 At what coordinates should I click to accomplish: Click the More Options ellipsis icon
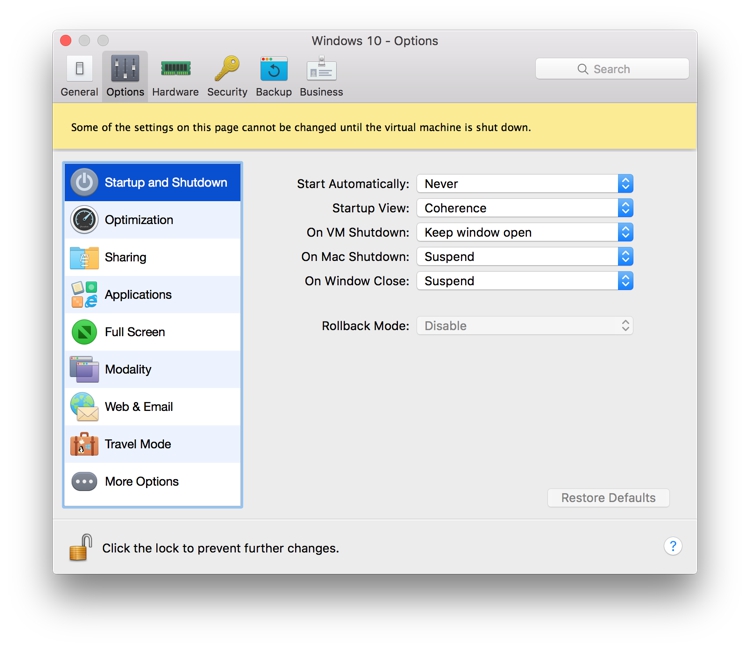pyautogui.click(x=84, y=482)
